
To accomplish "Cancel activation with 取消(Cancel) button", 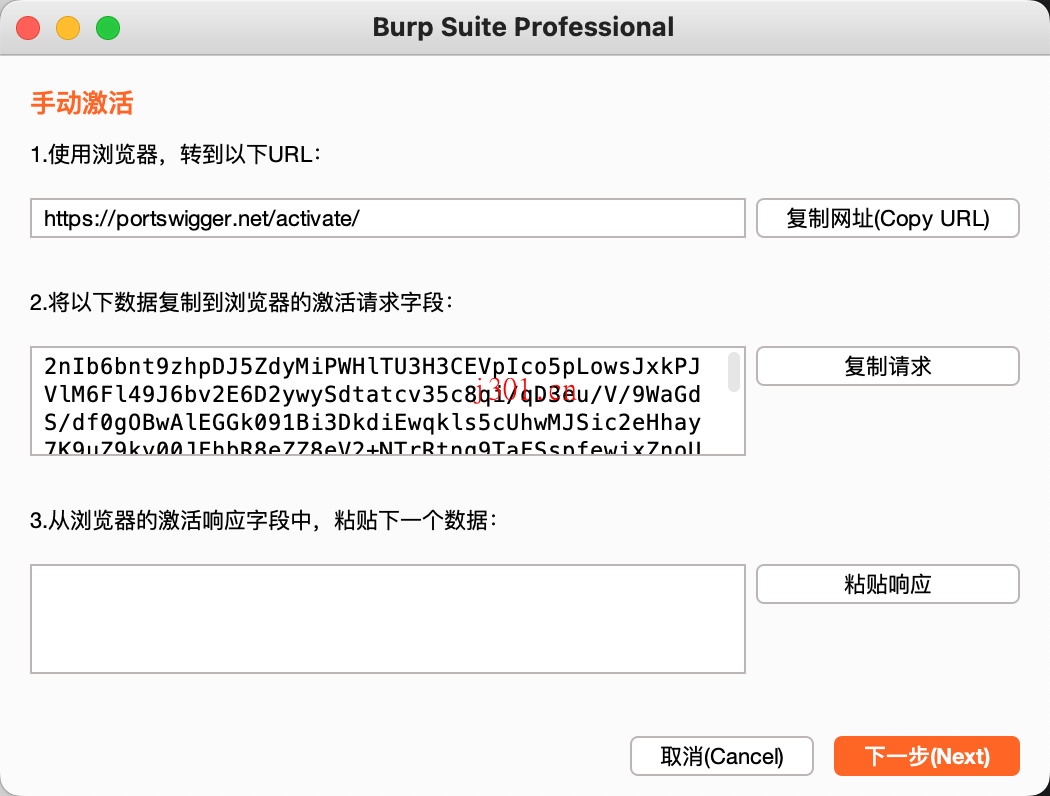I will (x=722, y=757).
